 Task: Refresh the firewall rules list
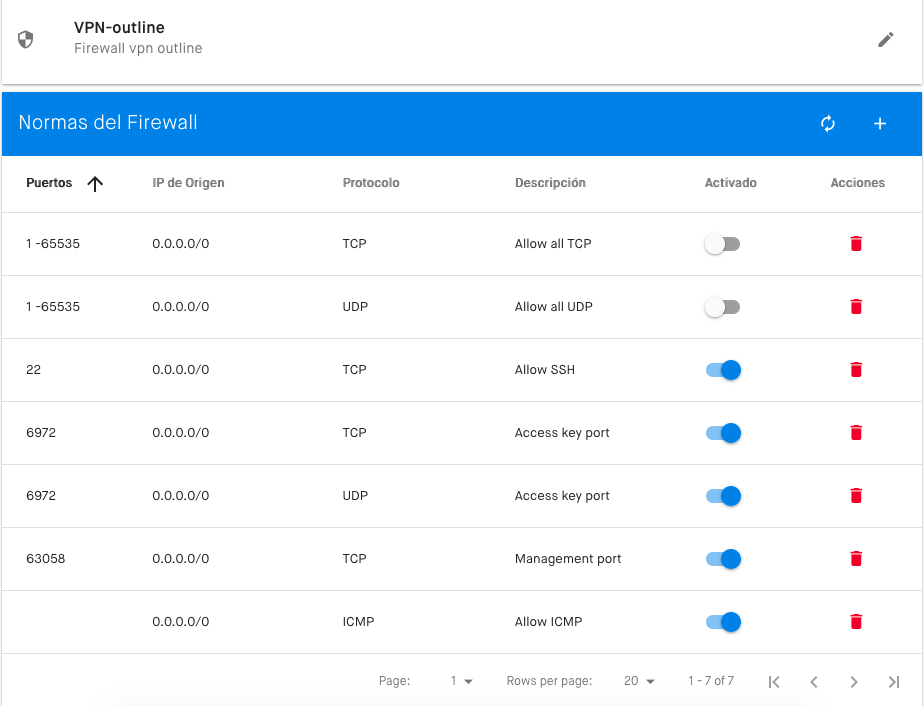click(828, 123)
